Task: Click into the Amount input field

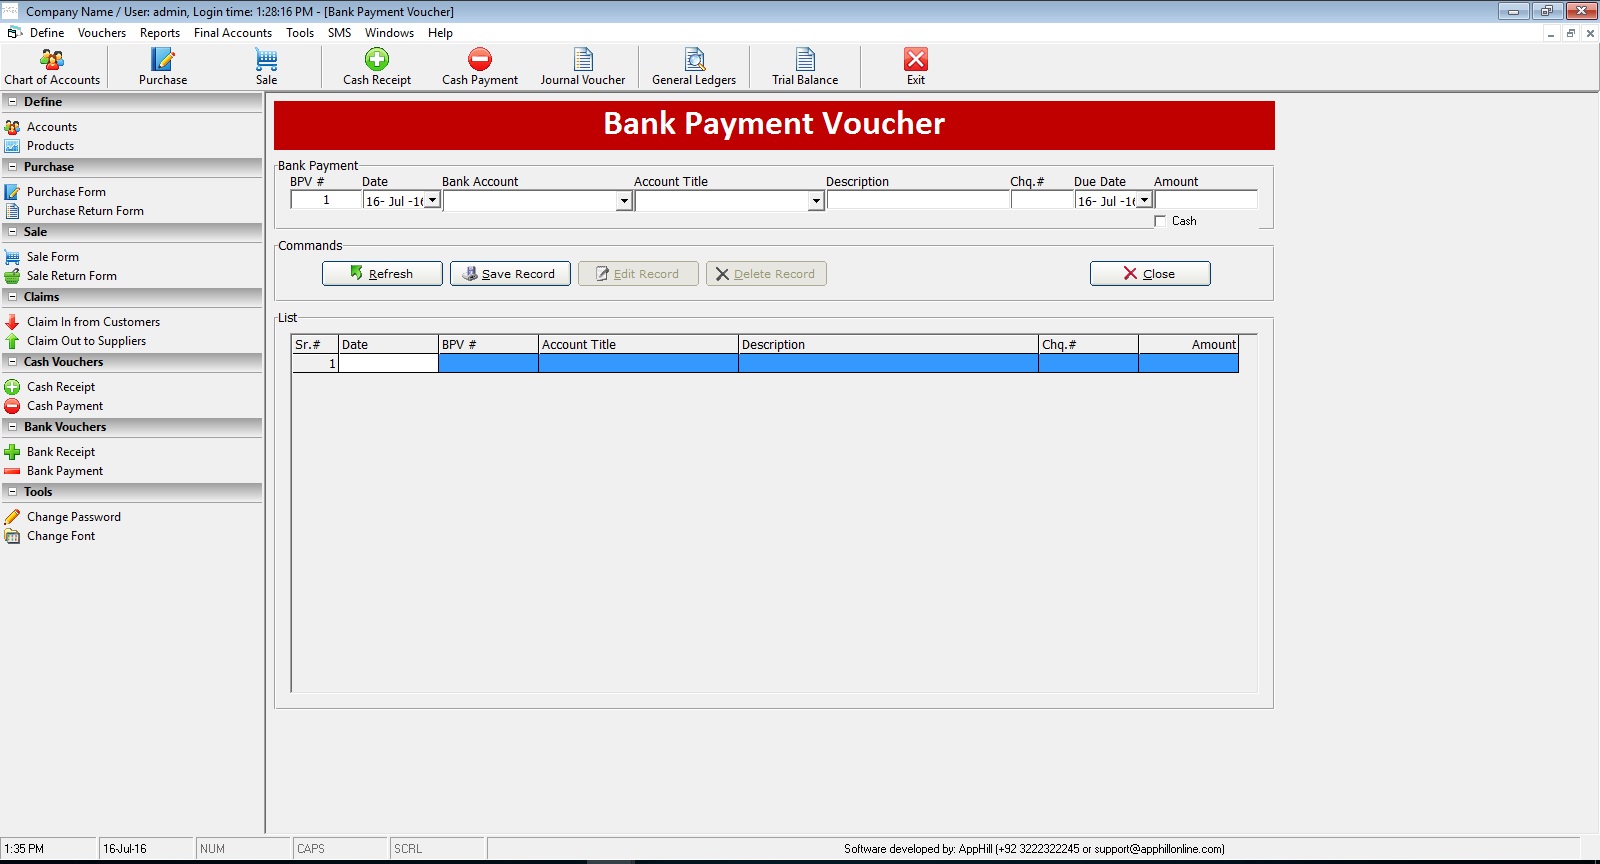Action: click(1206, 201)
